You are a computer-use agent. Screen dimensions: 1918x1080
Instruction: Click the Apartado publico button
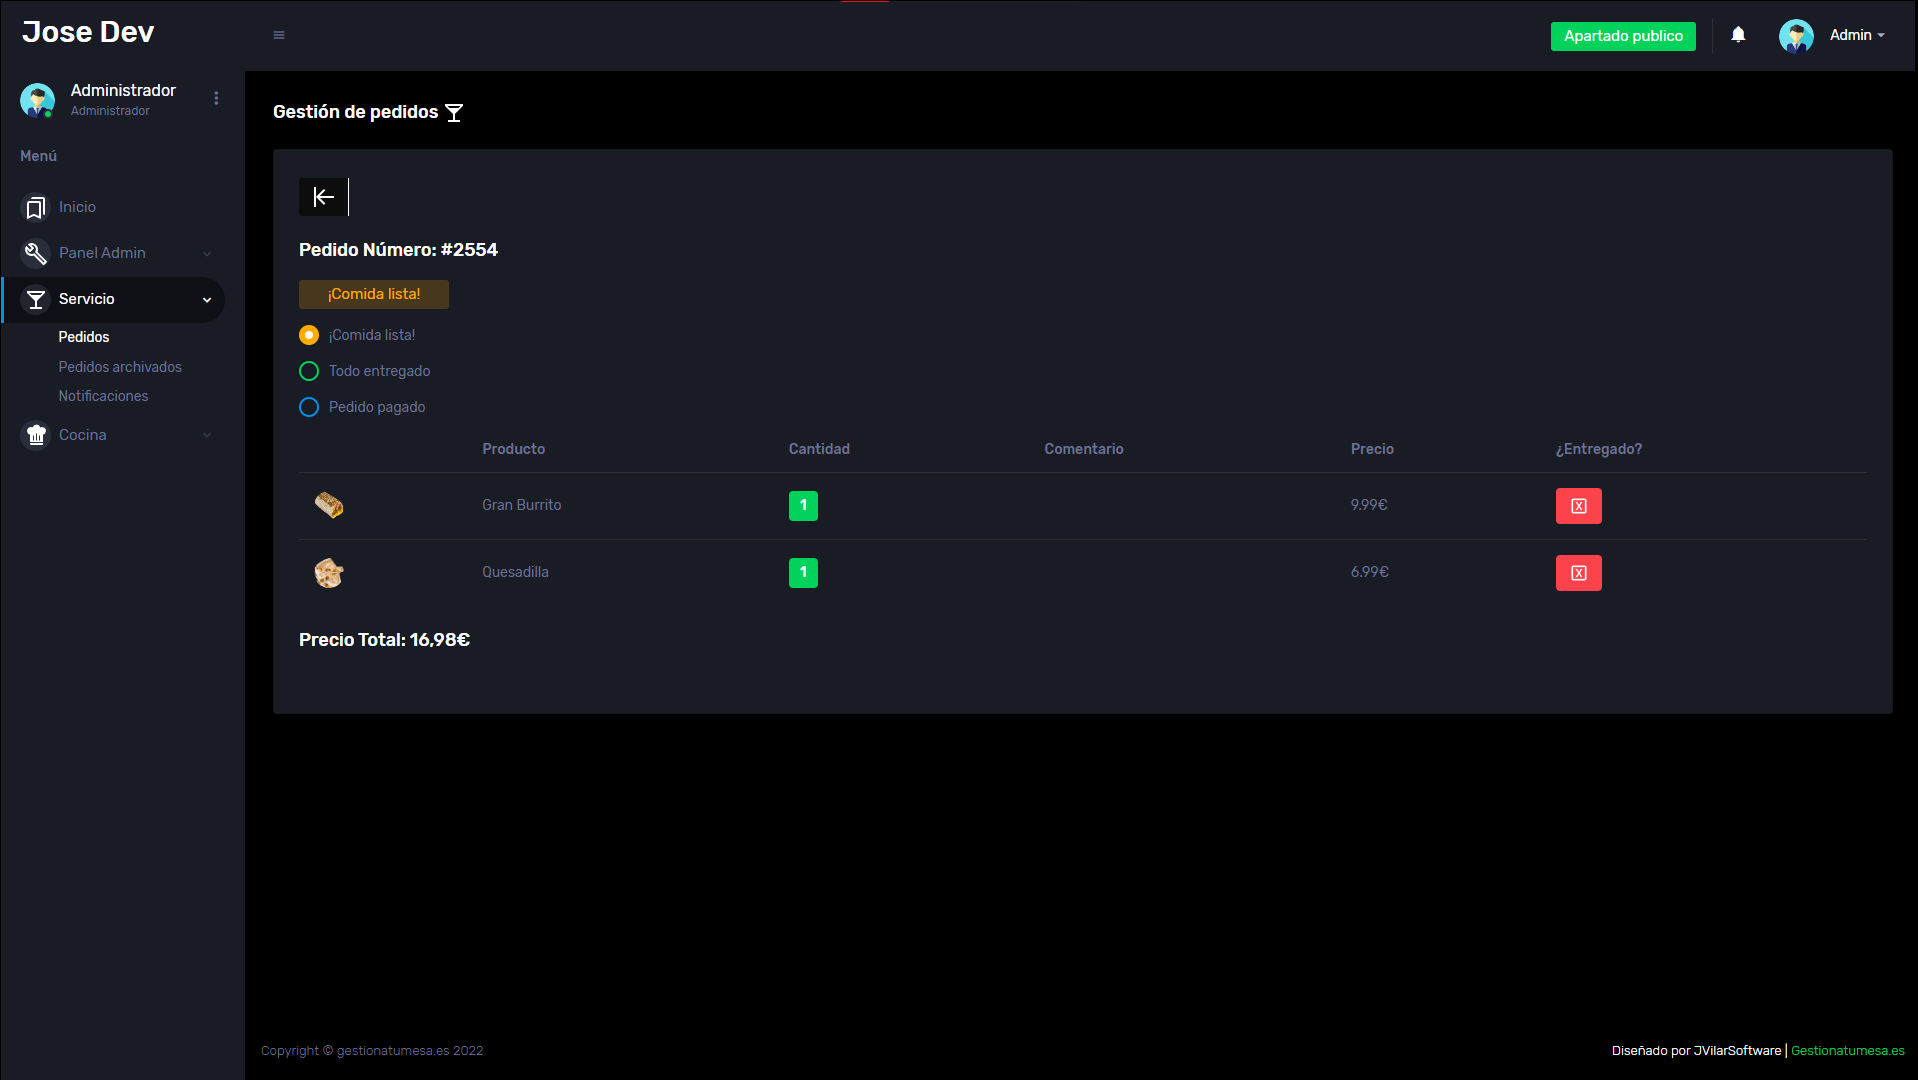point(1622,36)
